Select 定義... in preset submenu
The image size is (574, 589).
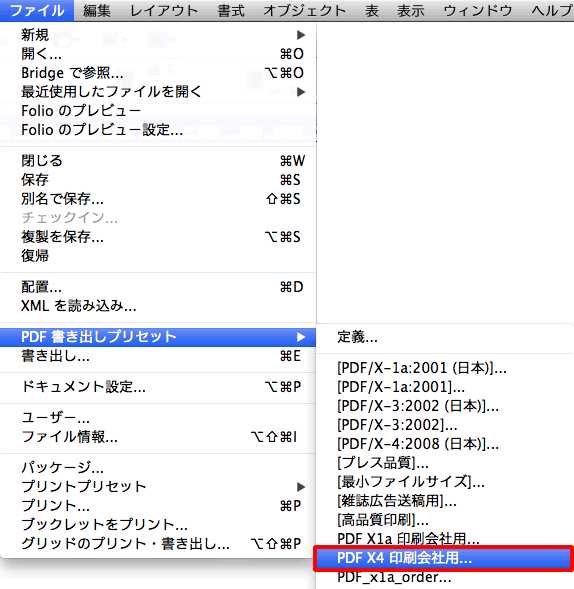point(445,337)
